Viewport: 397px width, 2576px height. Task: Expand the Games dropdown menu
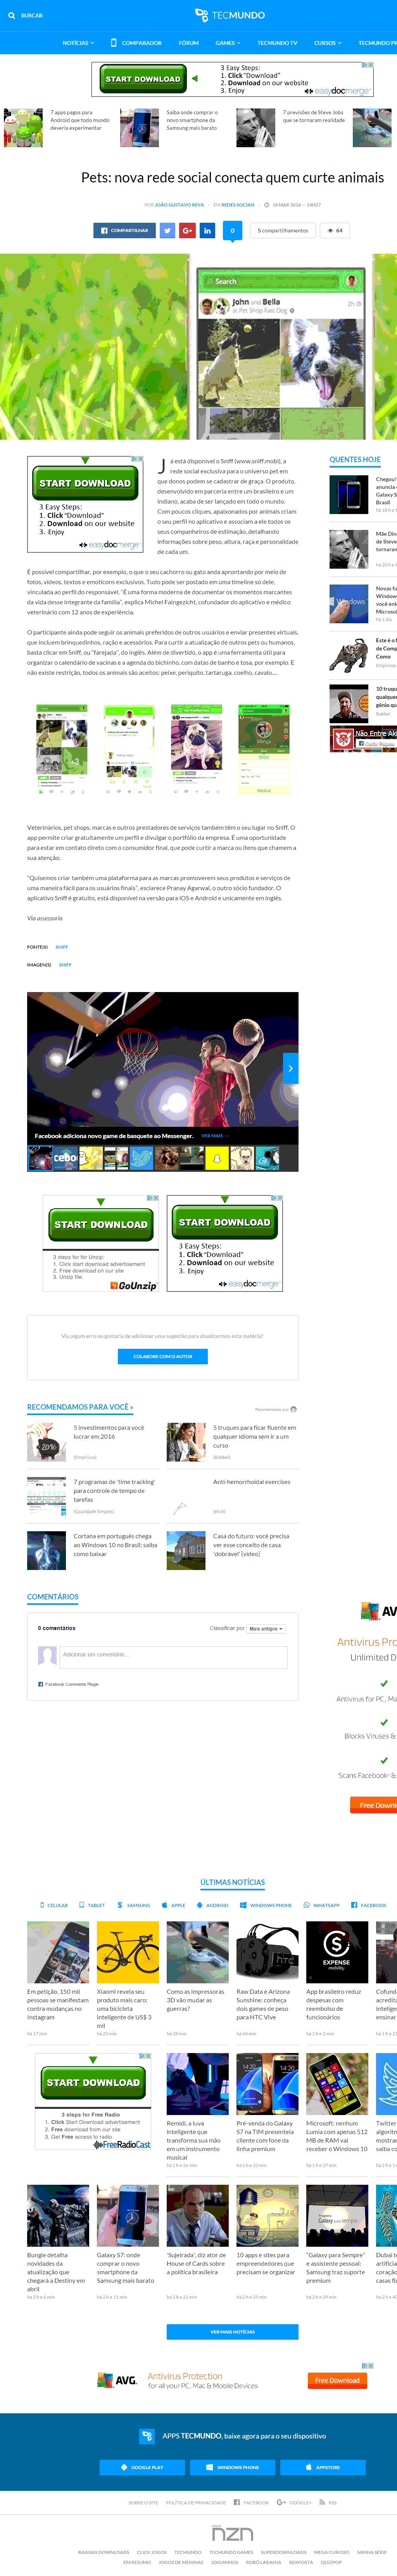click(228, 43)
